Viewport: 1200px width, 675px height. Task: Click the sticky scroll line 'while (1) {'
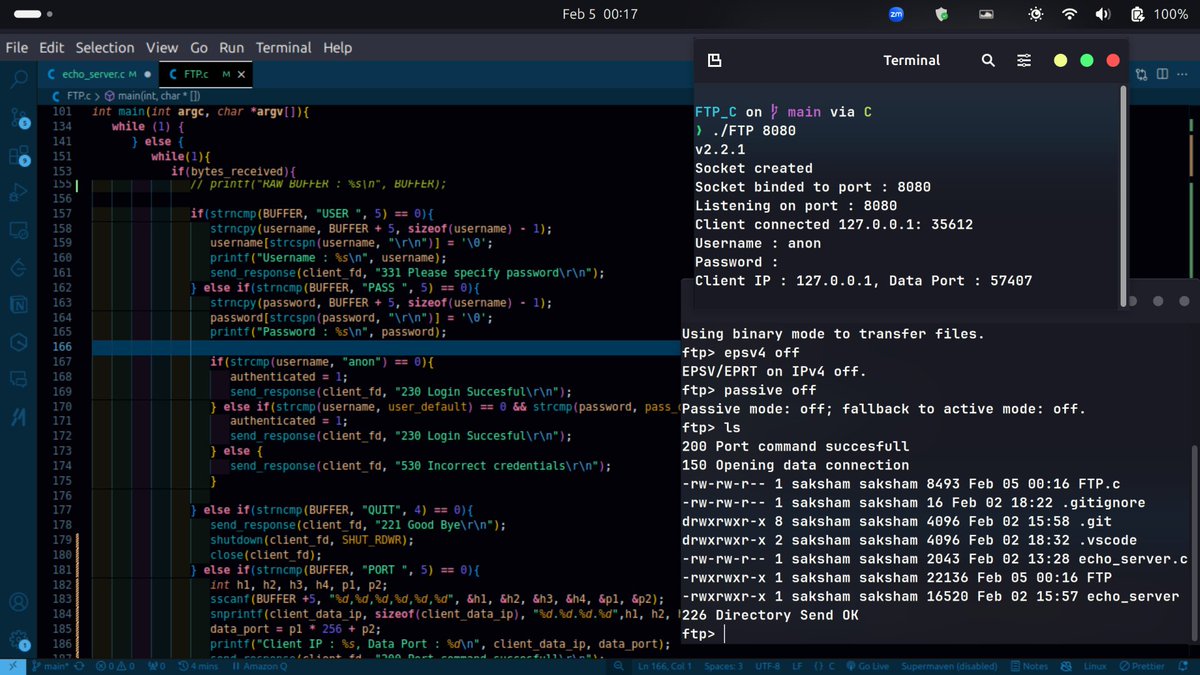point(148,127)
